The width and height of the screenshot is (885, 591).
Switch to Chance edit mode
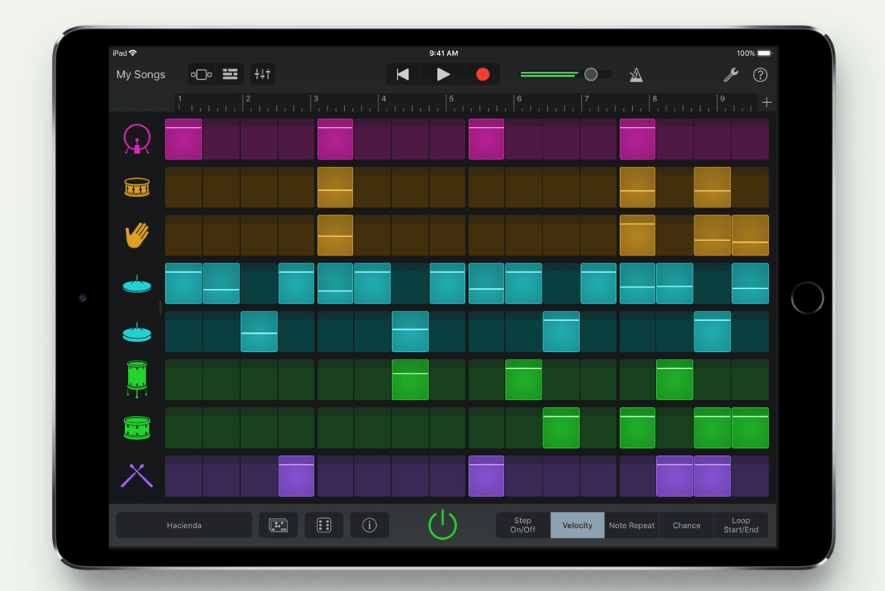point(686,525)
